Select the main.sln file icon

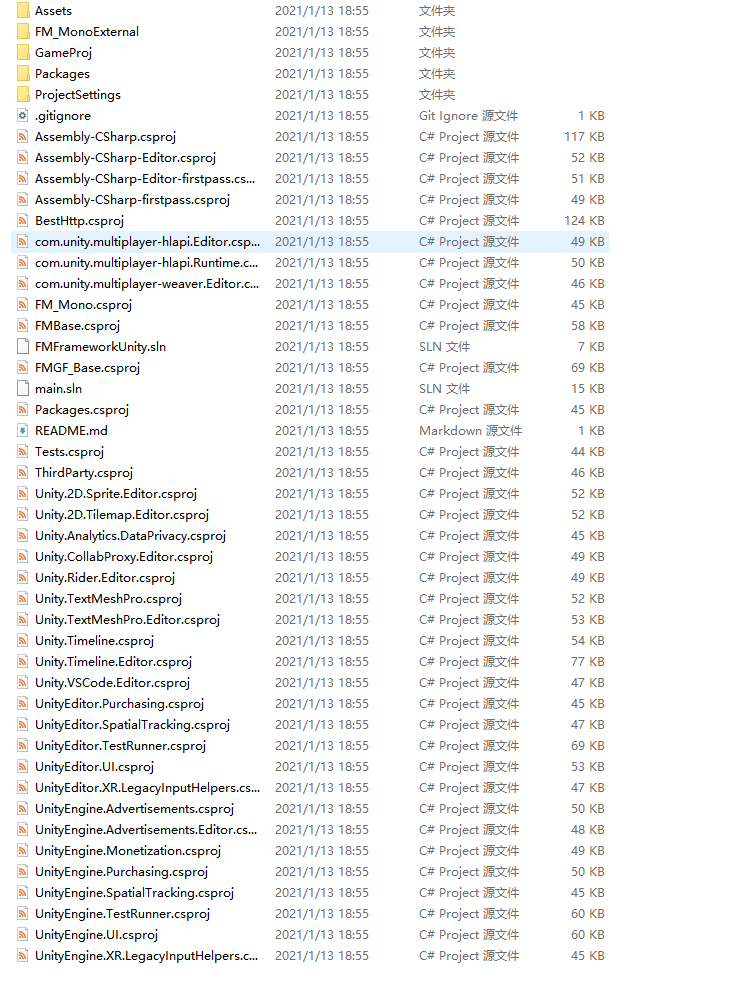click(x=24, y=388)
